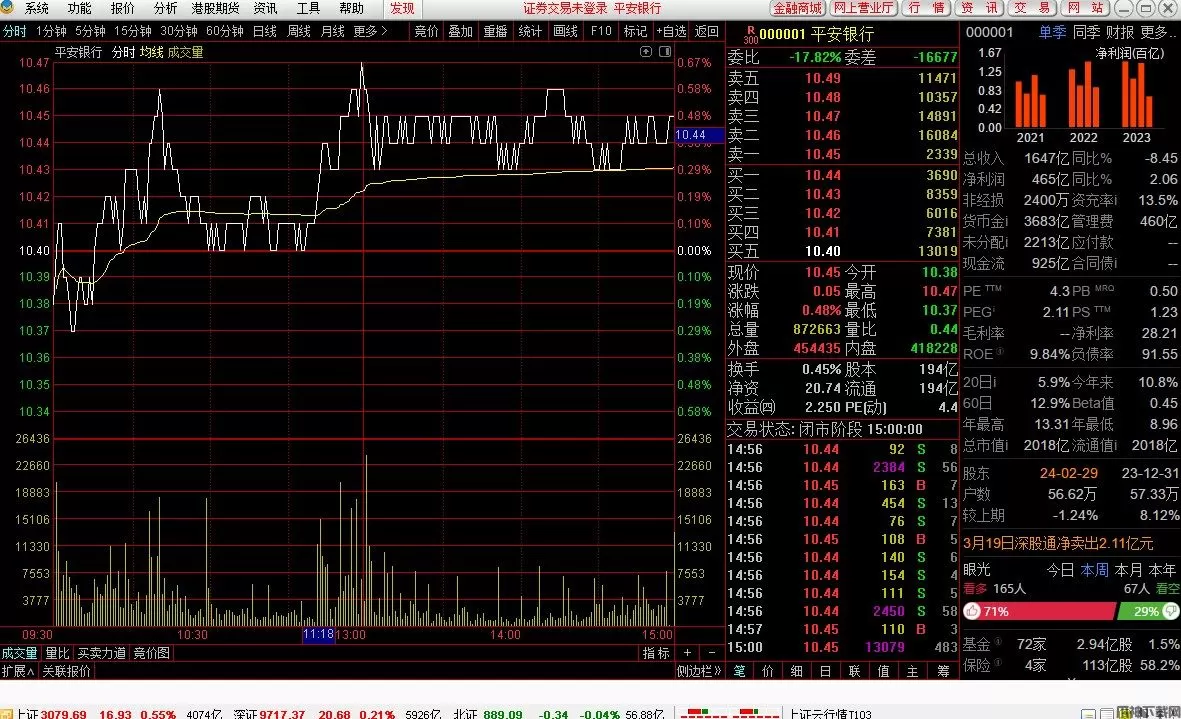Screen dimensions: 1181x719
Task: Select the 联 bottom tab
Action: [x=855, y=671]
